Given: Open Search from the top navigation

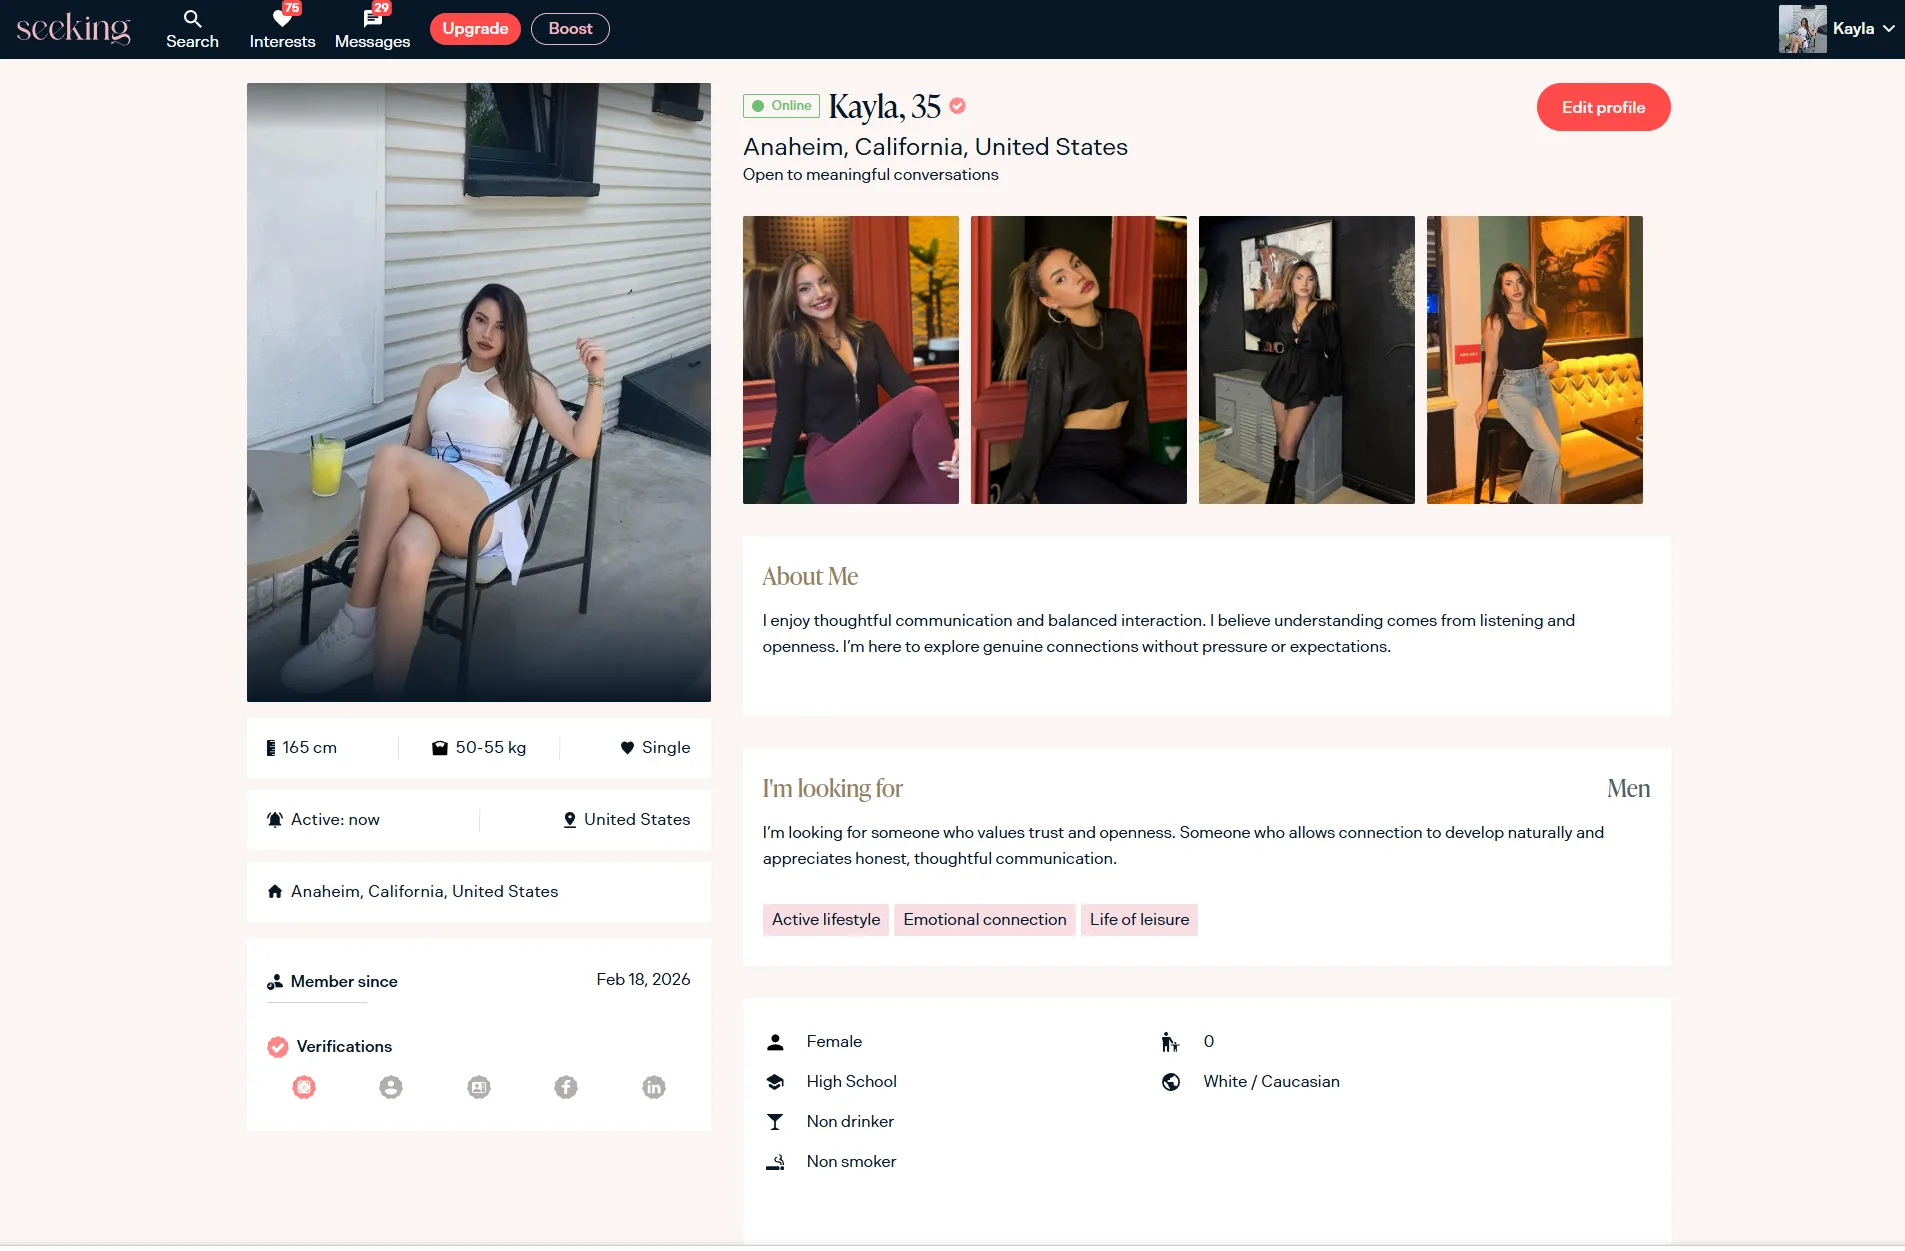Looking at the screenshot, I should pos(192,29).
